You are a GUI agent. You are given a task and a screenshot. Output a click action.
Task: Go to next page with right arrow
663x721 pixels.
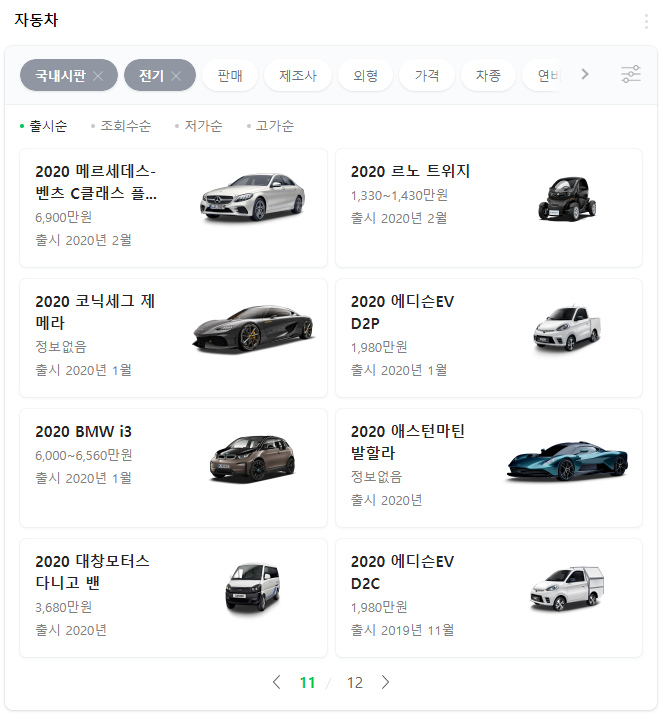coord(385,682)
